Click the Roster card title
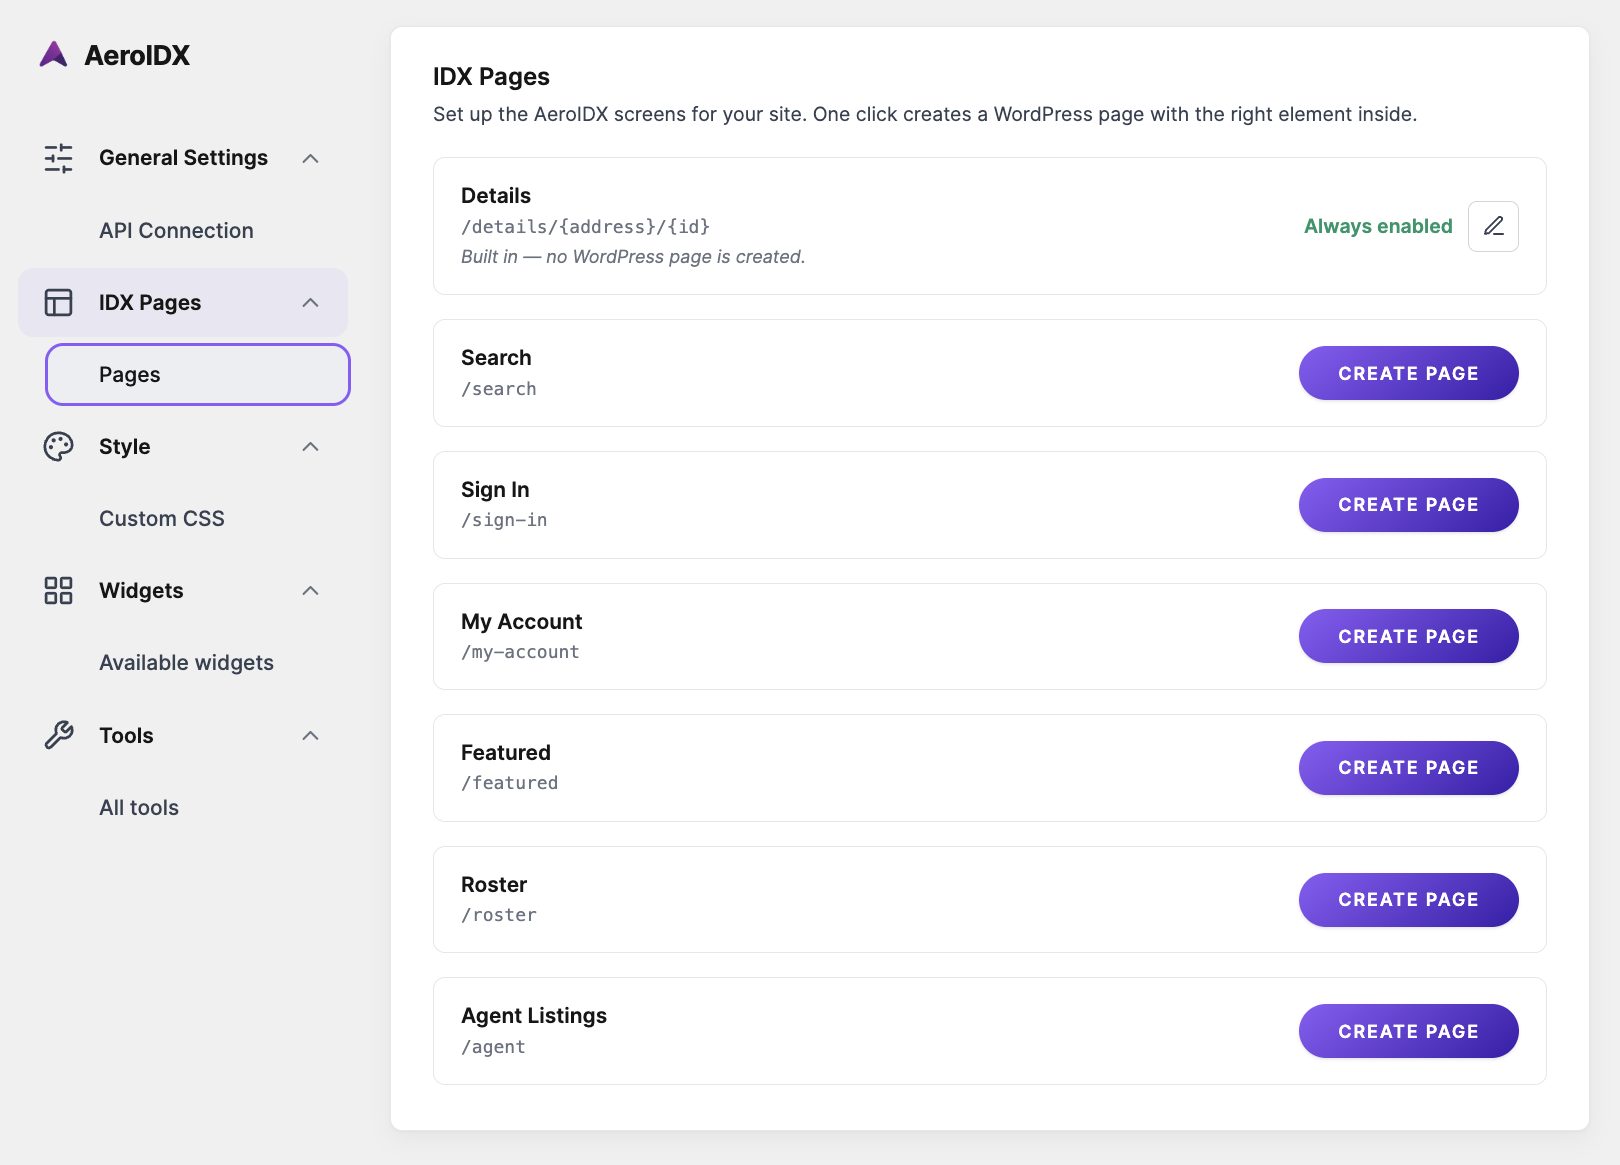 click(494, 885)
